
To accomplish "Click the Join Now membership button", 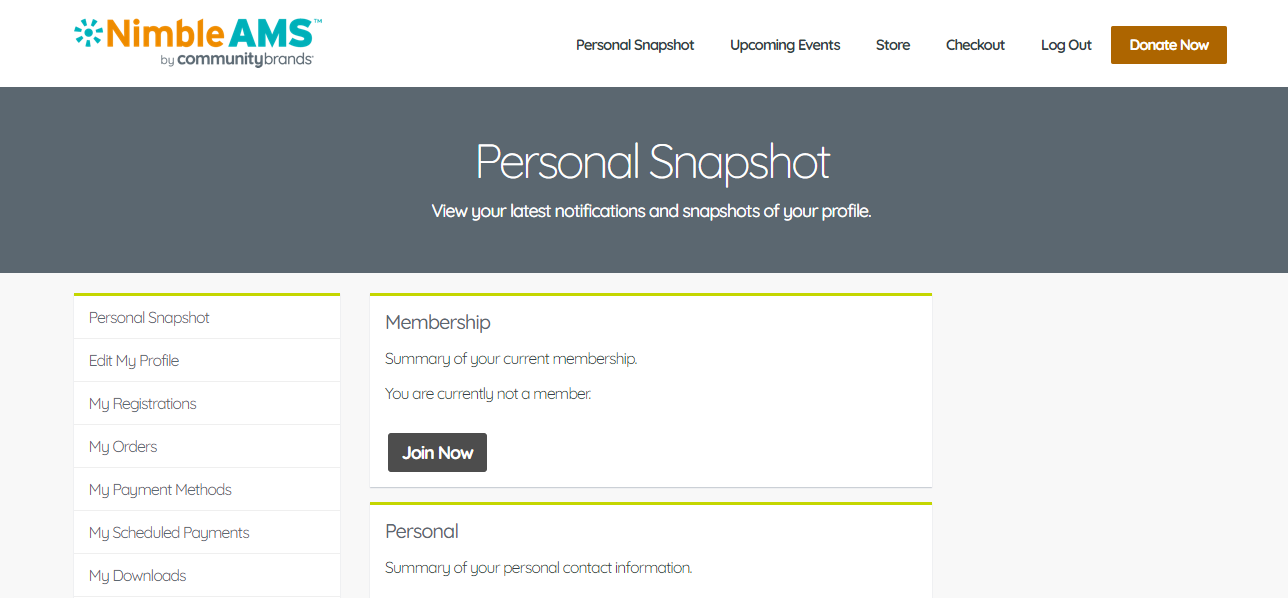I will click(x=437, y=453).
